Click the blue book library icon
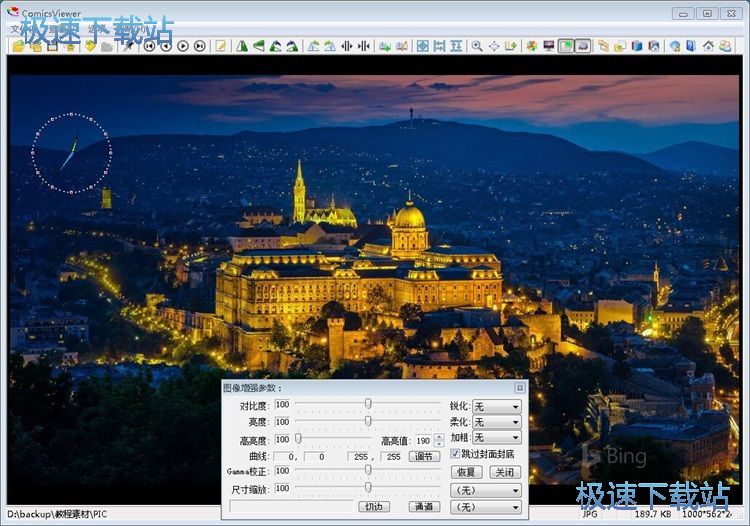 pos(637,46)
